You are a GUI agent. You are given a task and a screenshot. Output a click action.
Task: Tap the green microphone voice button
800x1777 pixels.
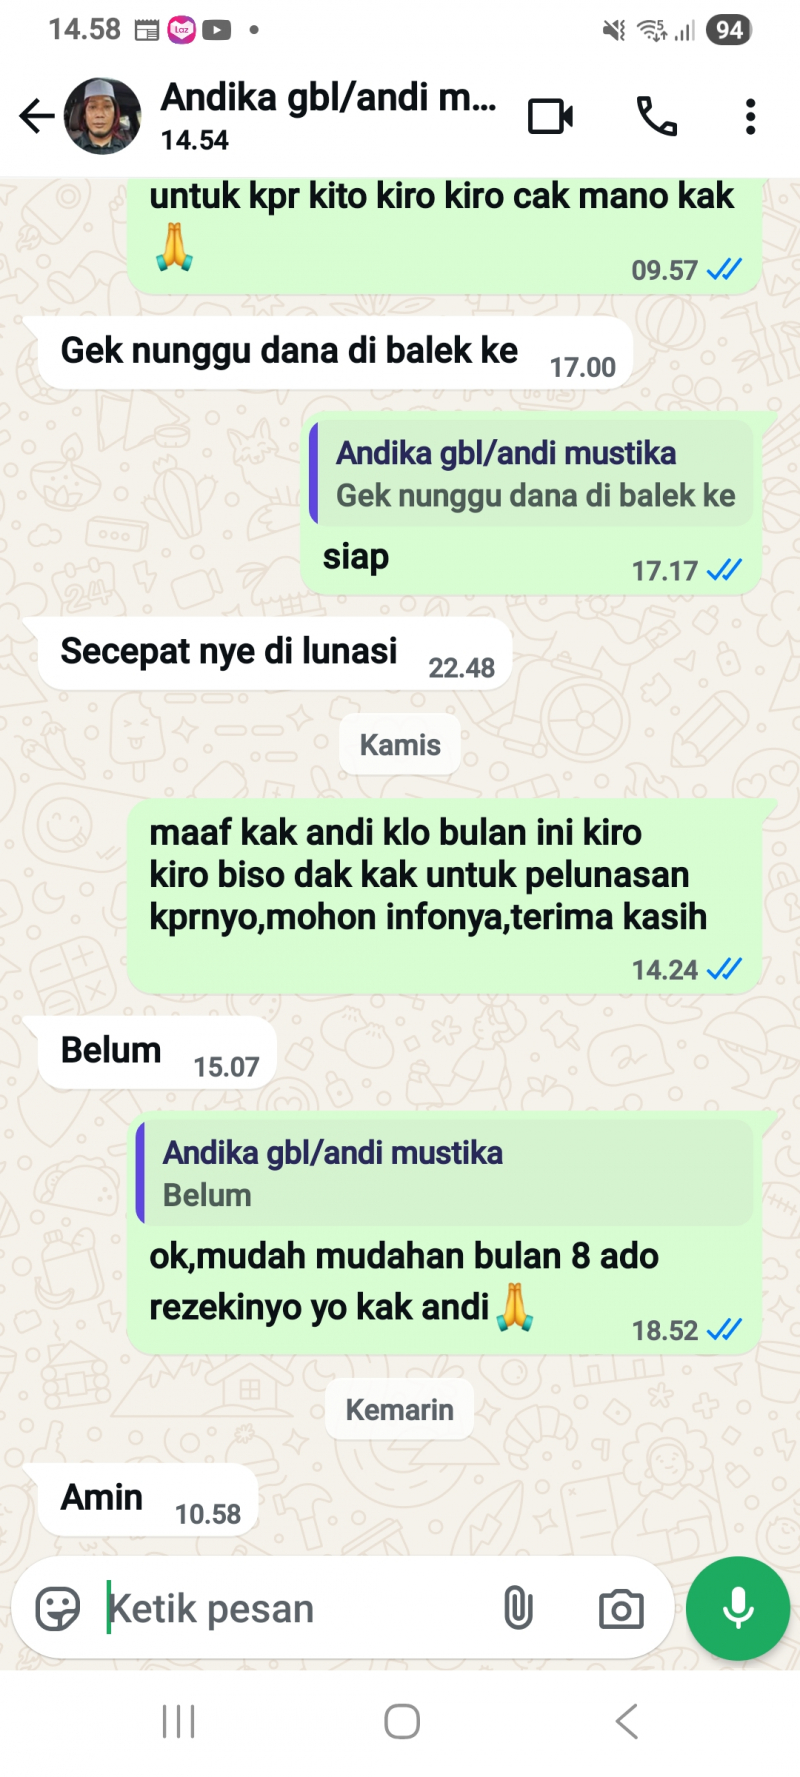(738, 1608)
